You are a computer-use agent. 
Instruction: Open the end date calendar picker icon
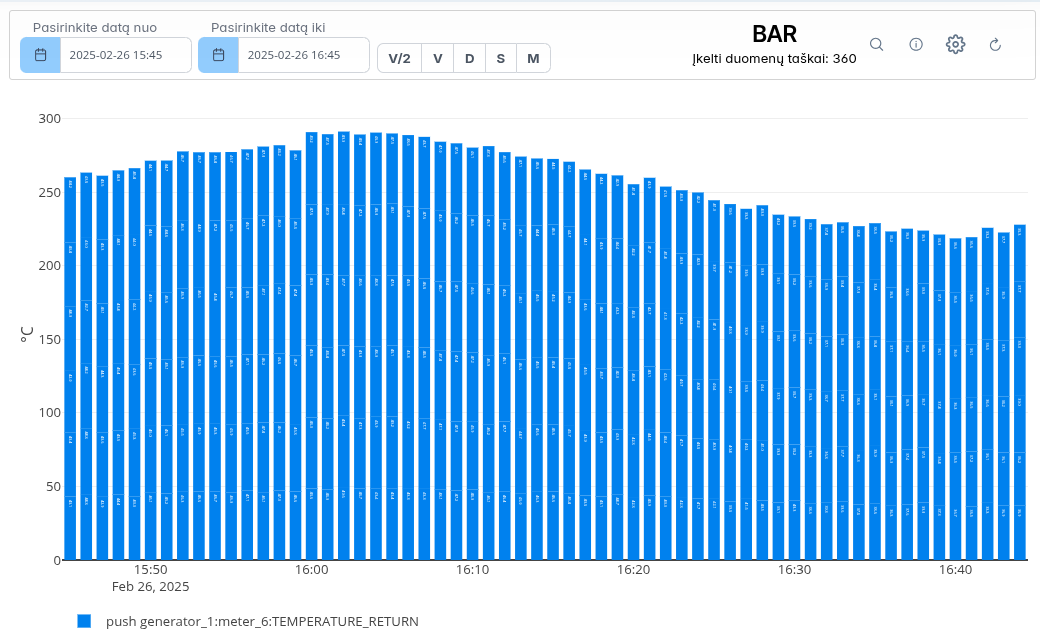point(218,55)
